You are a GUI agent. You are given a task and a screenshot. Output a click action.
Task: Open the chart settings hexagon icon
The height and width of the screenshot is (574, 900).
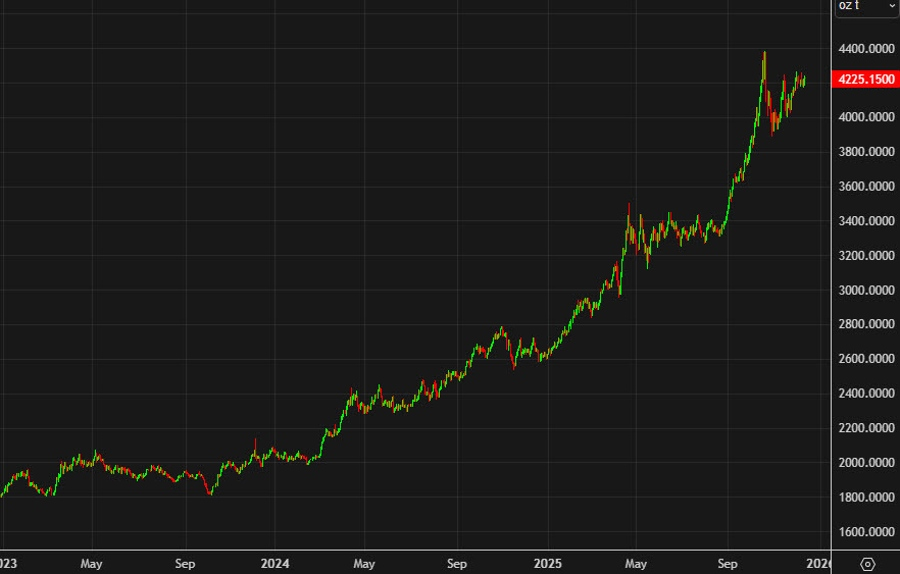click(867, 563)
